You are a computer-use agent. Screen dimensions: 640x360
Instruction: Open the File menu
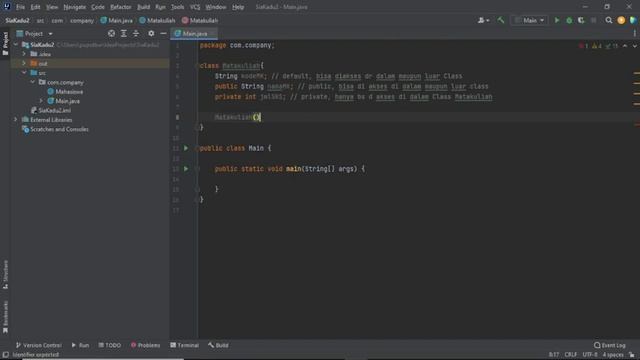20,7
